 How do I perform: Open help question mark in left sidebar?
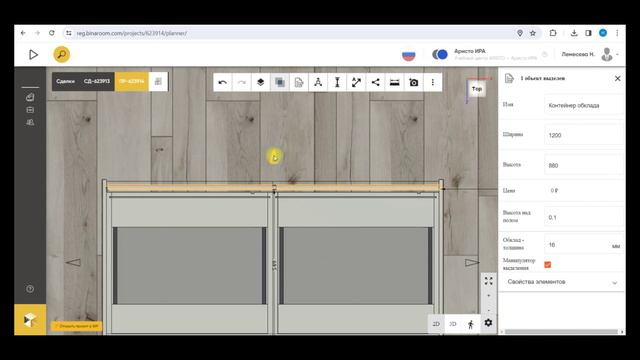[30, 289]
